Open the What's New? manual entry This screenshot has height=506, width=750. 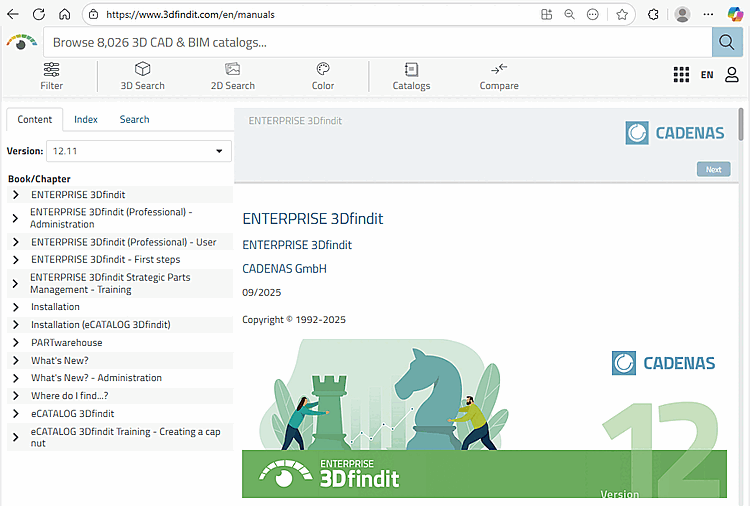tap(60, 361)
